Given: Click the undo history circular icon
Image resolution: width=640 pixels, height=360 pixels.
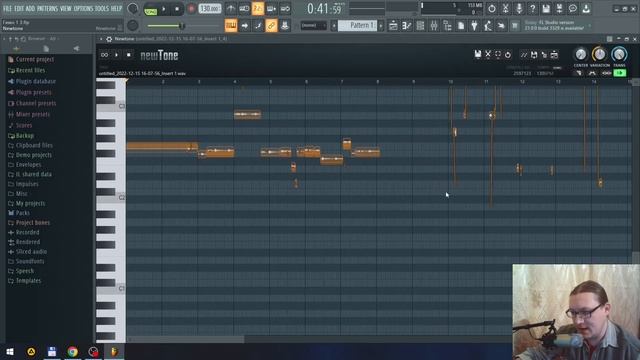Looking at the screenshot, I should pos(491,9).
